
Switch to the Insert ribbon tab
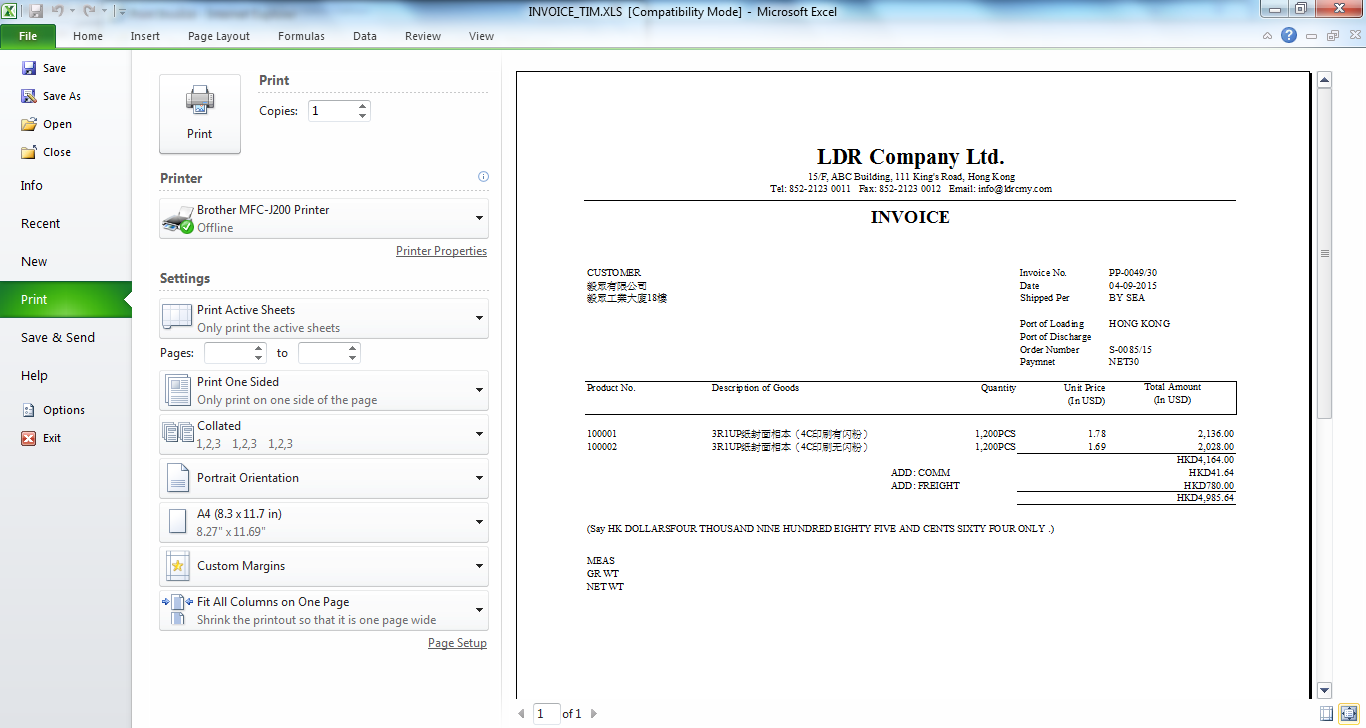pos(145,36)
